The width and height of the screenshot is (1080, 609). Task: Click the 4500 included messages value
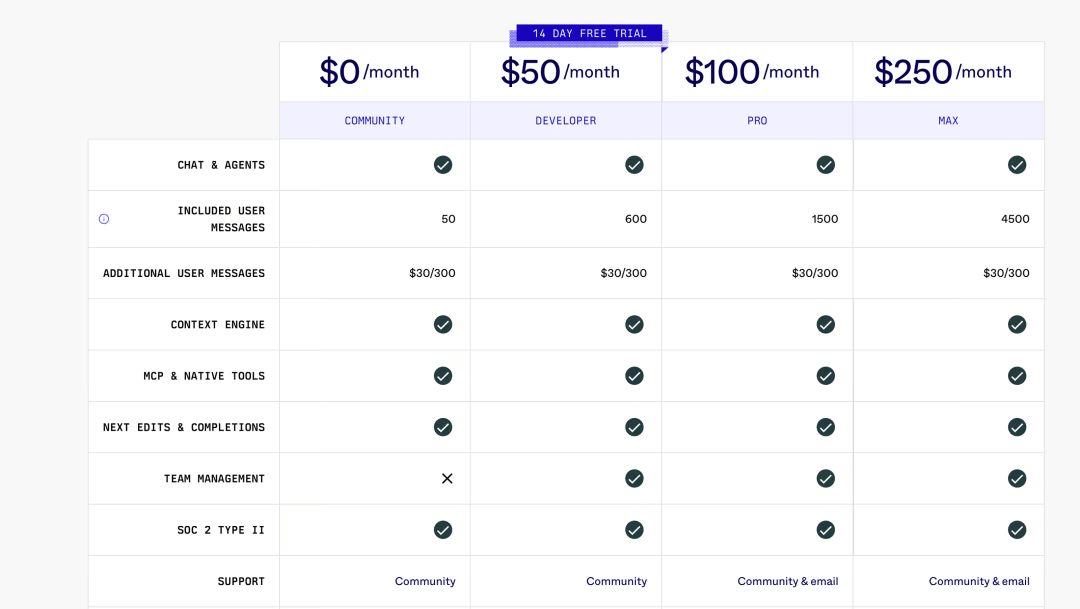point(1015,219)
